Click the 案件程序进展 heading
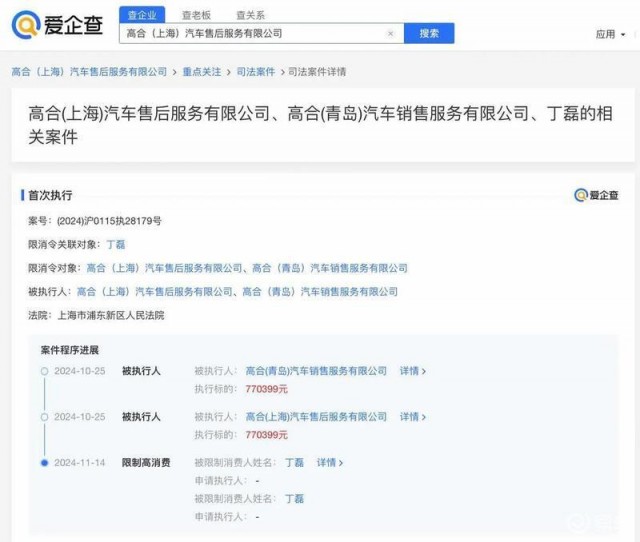Viewport: 640px width, 542px height. pyautogui.click(x=70, y=350)
